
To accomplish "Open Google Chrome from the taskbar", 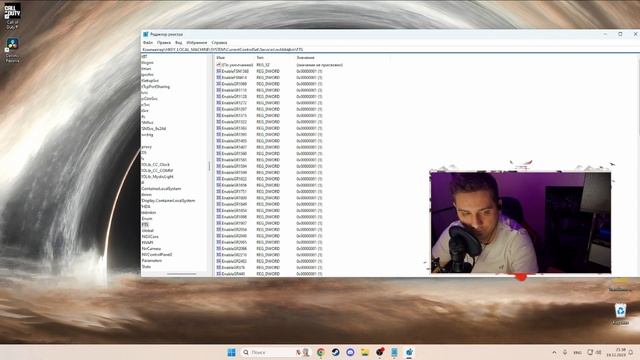I will tap(321, 352).
